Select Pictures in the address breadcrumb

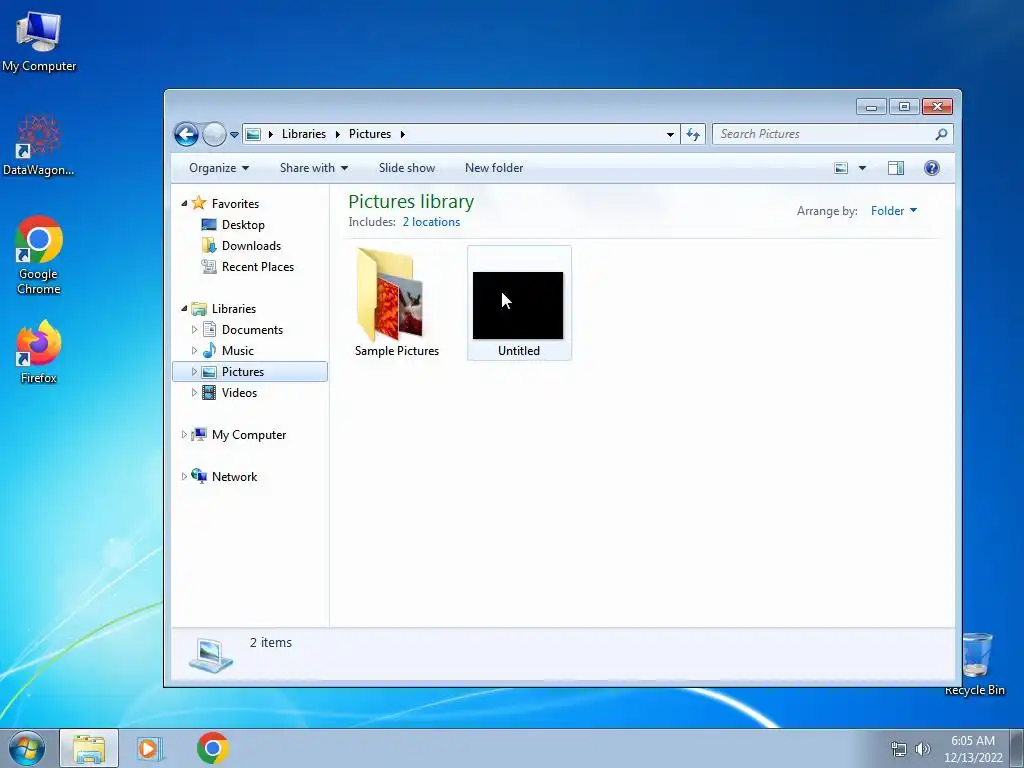coord(370,134)
